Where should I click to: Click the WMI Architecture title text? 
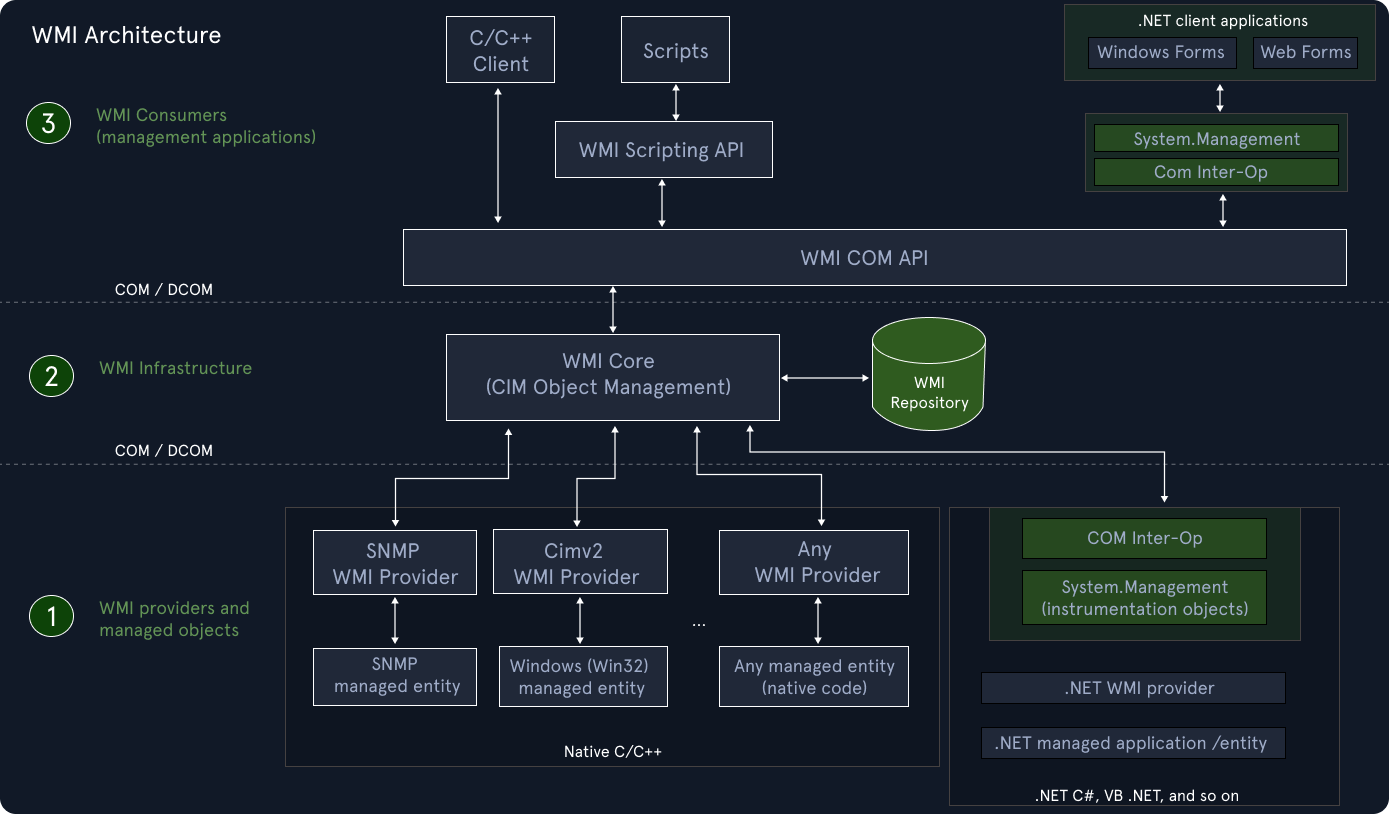tap(125, 34)
